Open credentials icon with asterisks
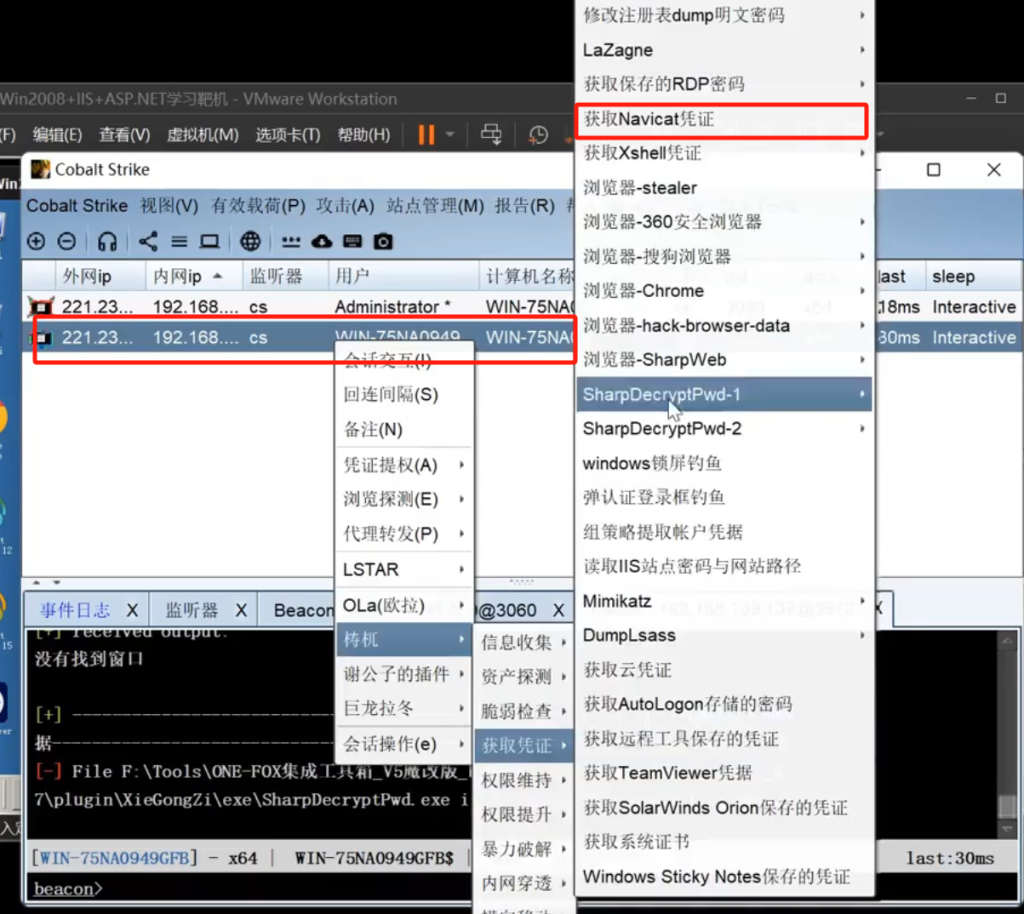The width and height of the screenshot is (1024, 914). (291, 242)
